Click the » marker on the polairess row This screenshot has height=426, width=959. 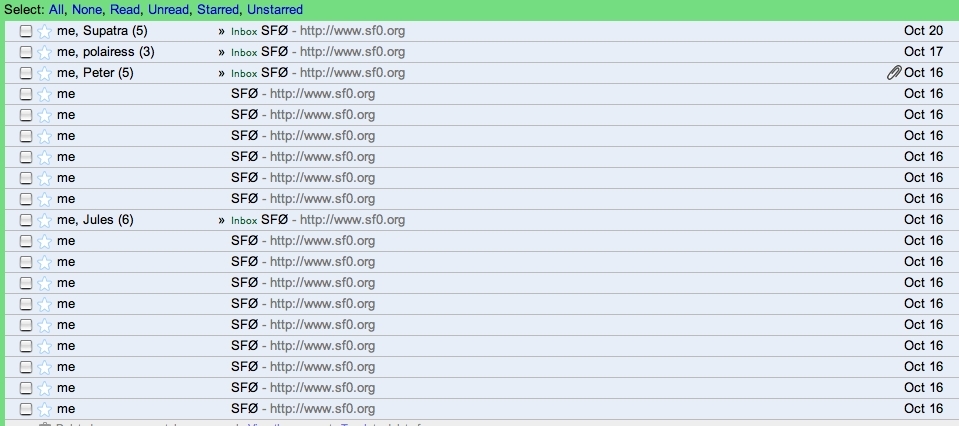click(222, 52)
